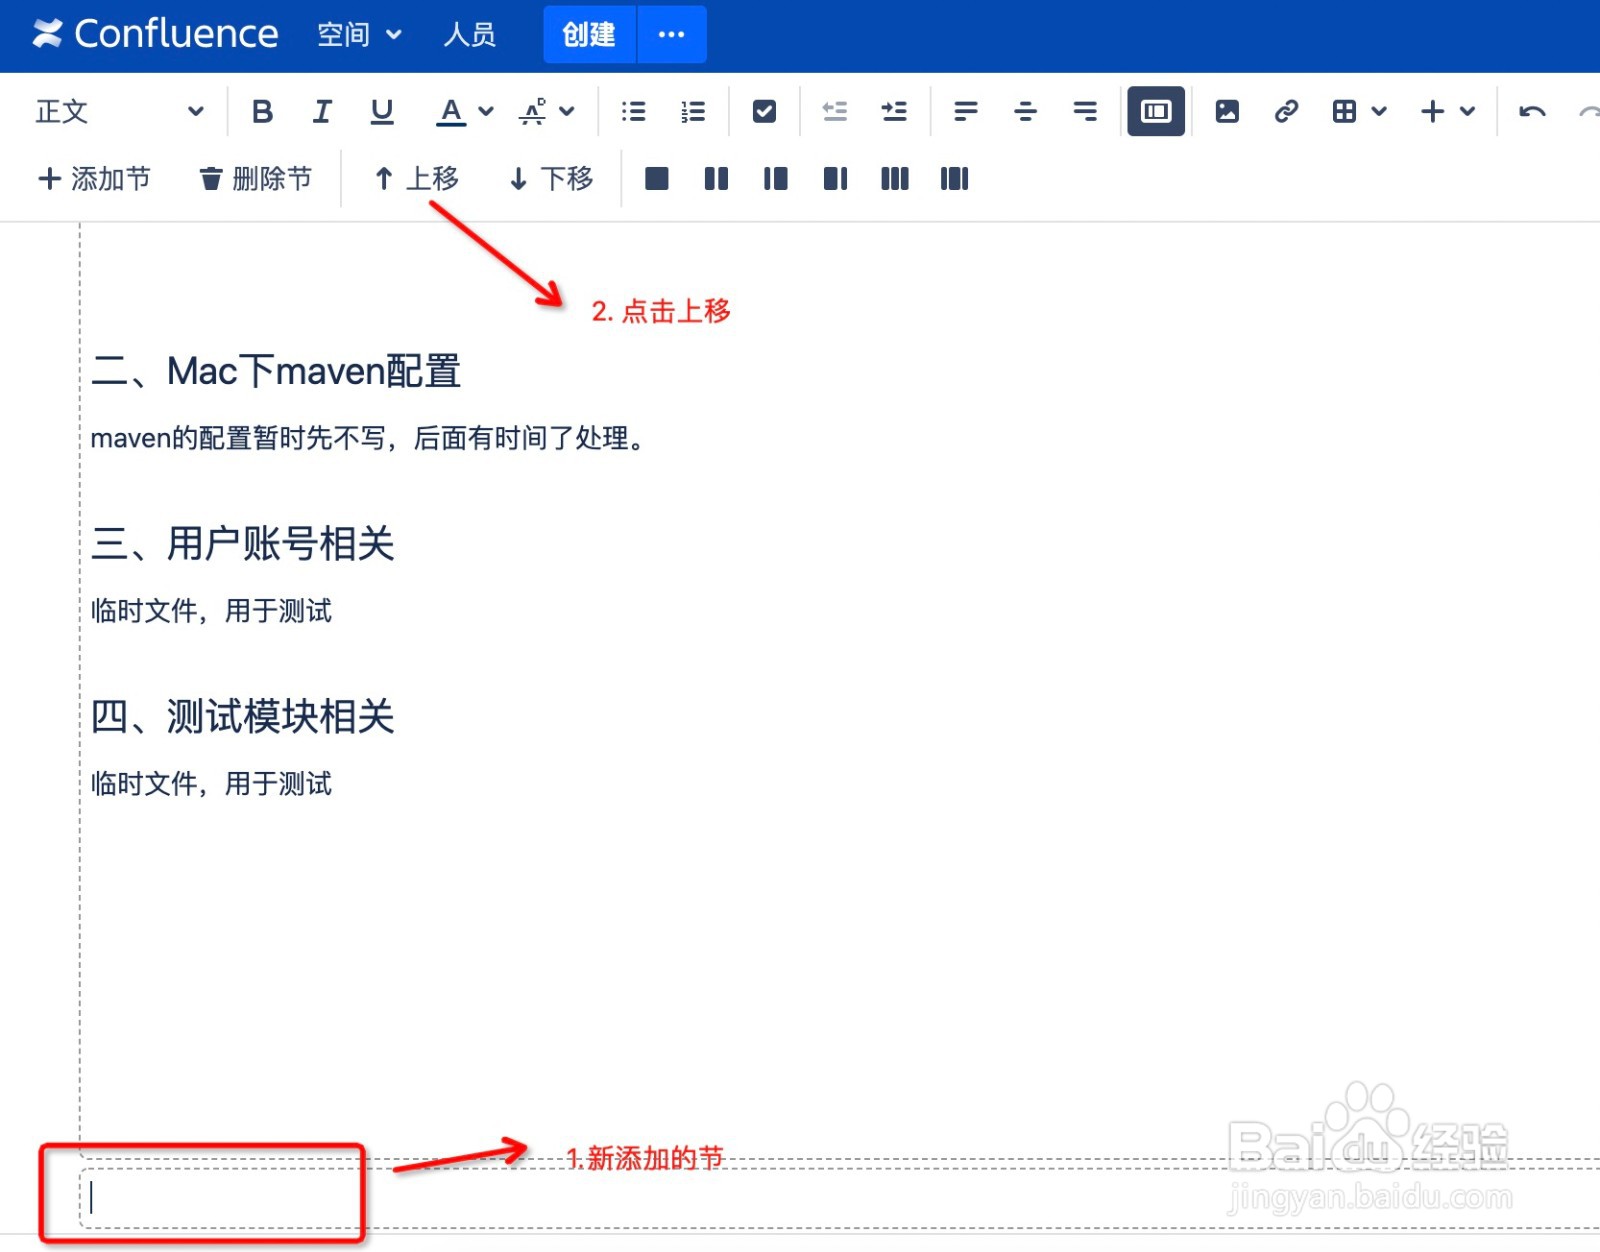This screenshot has height=1252, width=1600.
Task: Select the three-column layout icon
Action: (893, 178)
